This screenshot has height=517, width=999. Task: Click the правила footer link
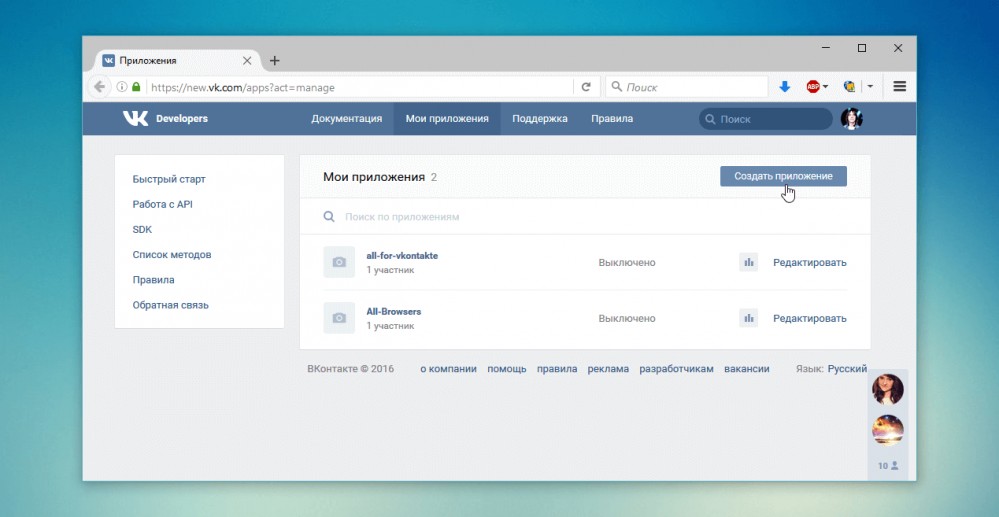click(x=557, y=368)
